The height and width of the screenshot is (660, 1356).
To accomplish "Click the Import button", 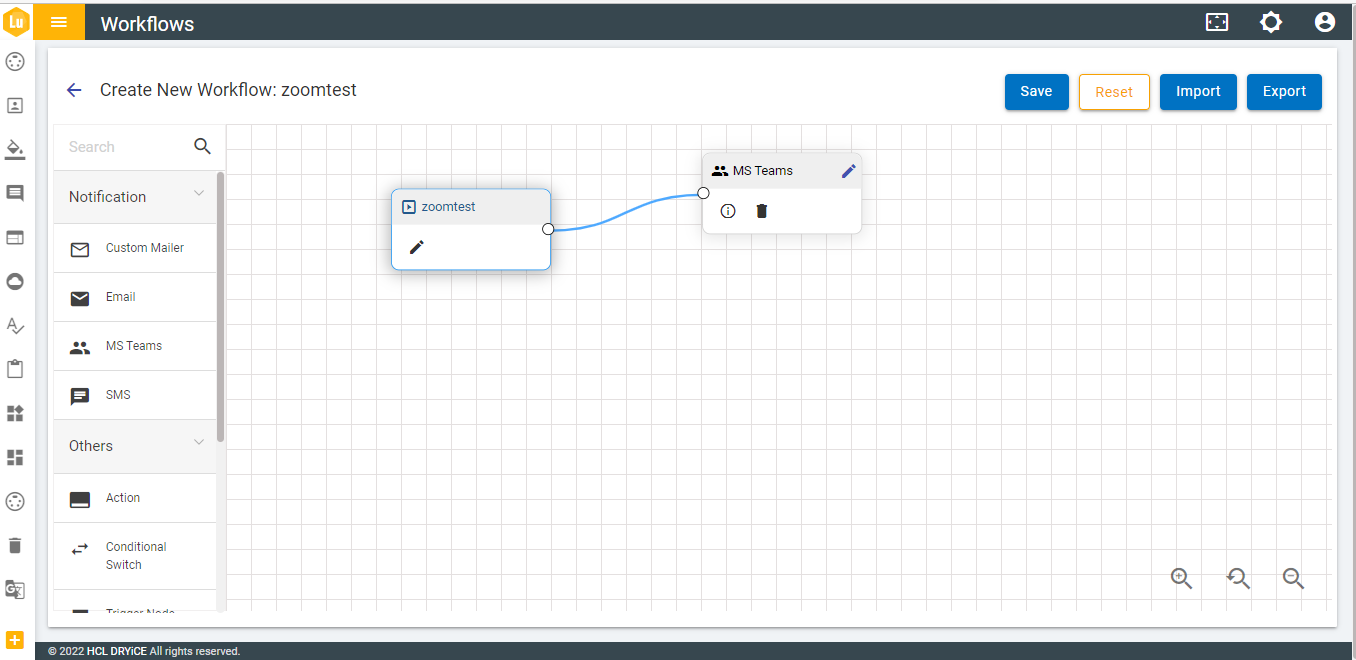I will click(1198, 92).
